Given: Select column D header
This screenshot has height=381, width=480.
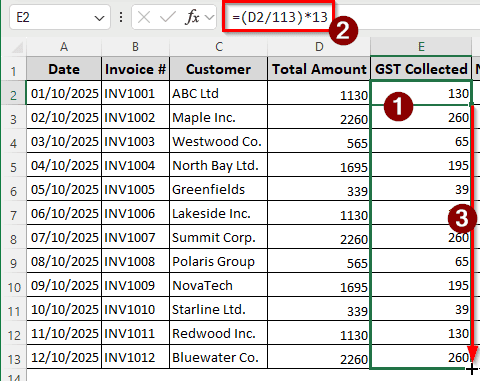Looking at the screenshot, I should tap(319, 47).
